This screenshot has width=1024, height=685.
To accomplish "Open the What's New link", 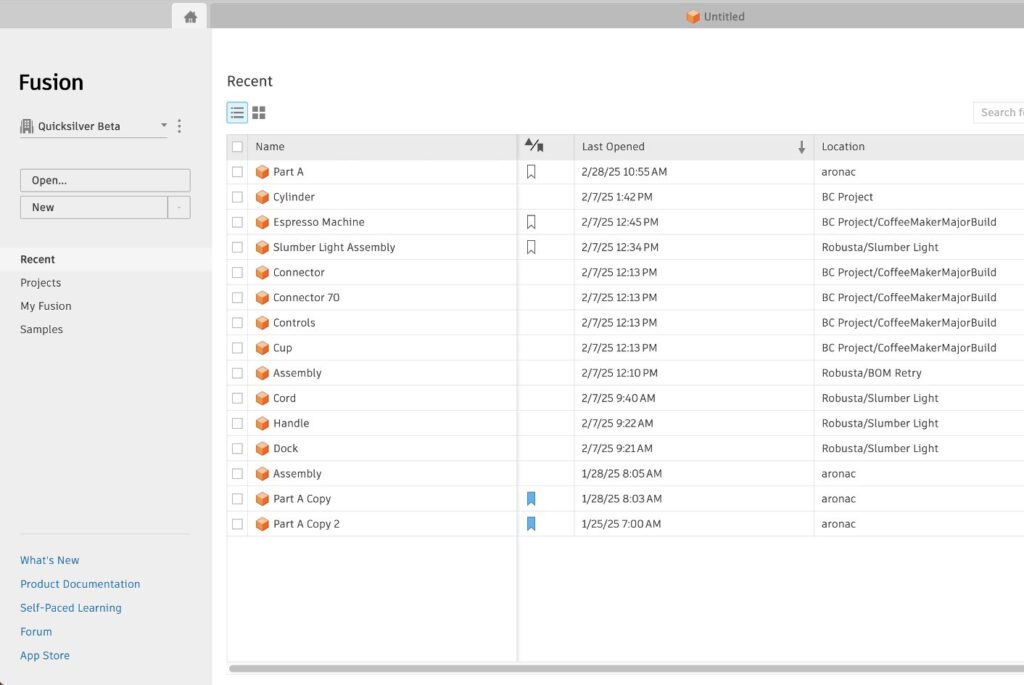I will pos(50,560).
